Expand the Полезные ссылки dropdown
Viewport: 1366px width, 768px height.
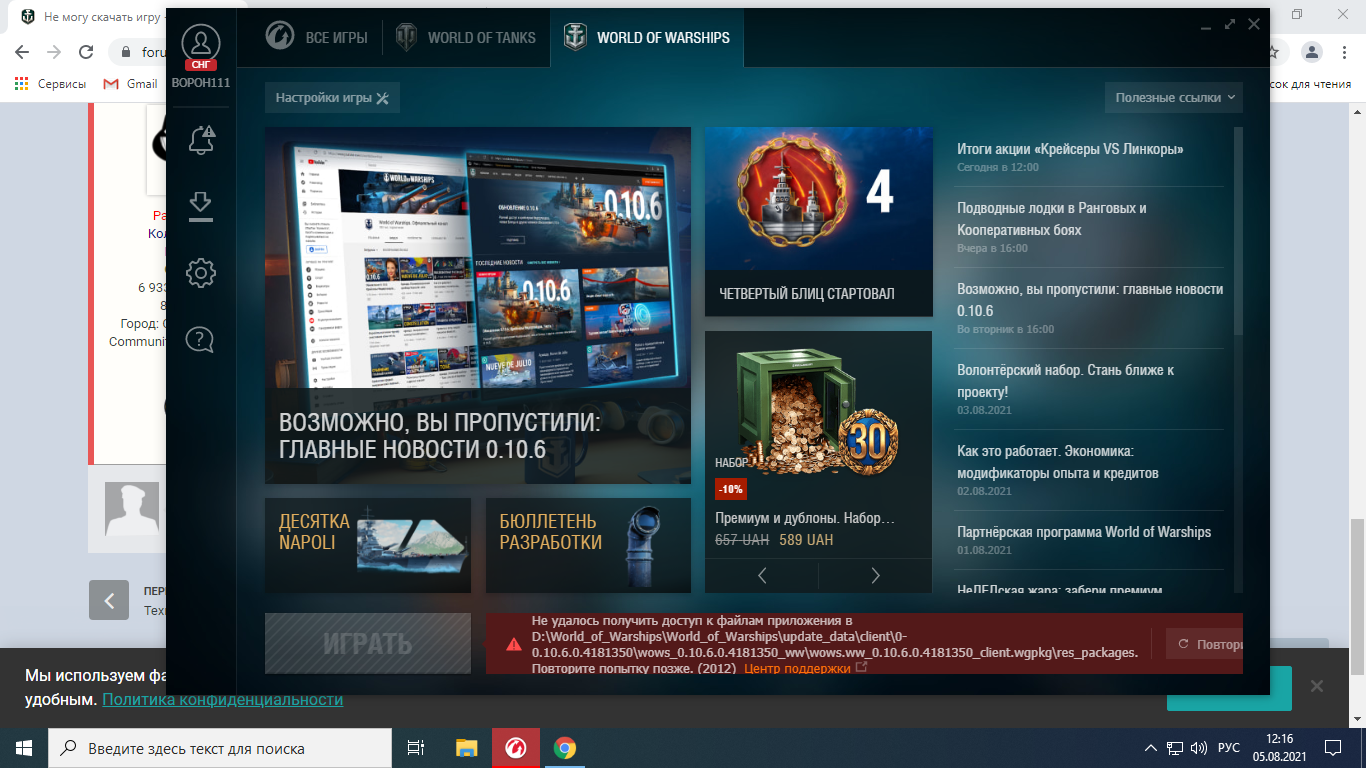pos(1174,97)
